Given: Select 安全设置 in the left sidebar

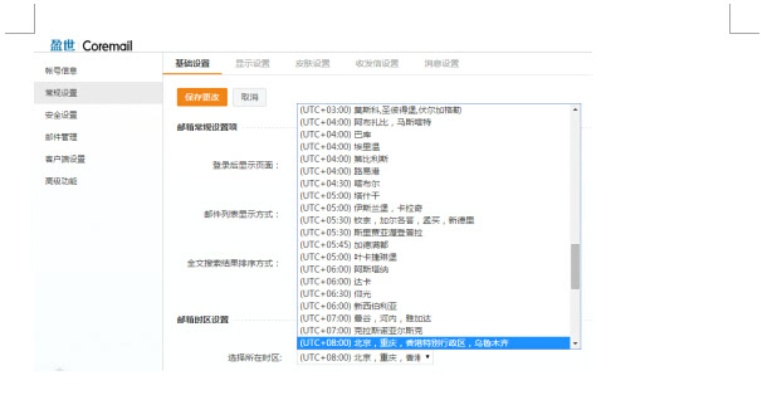Looking at the screenshot, I should click(61, 115).
